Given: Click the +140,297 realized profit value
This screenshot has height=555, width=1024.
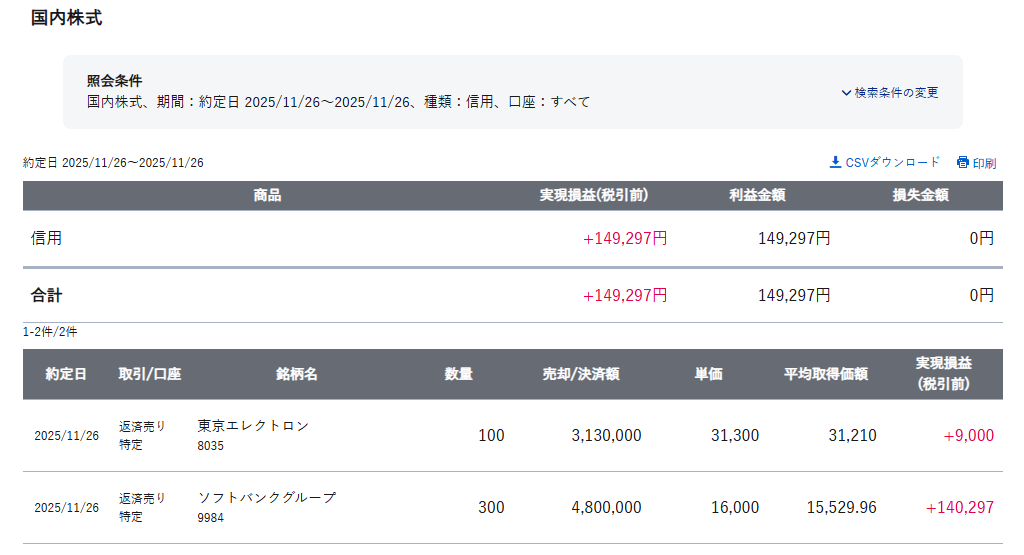Looking at the screenshot, I should 960,508.
